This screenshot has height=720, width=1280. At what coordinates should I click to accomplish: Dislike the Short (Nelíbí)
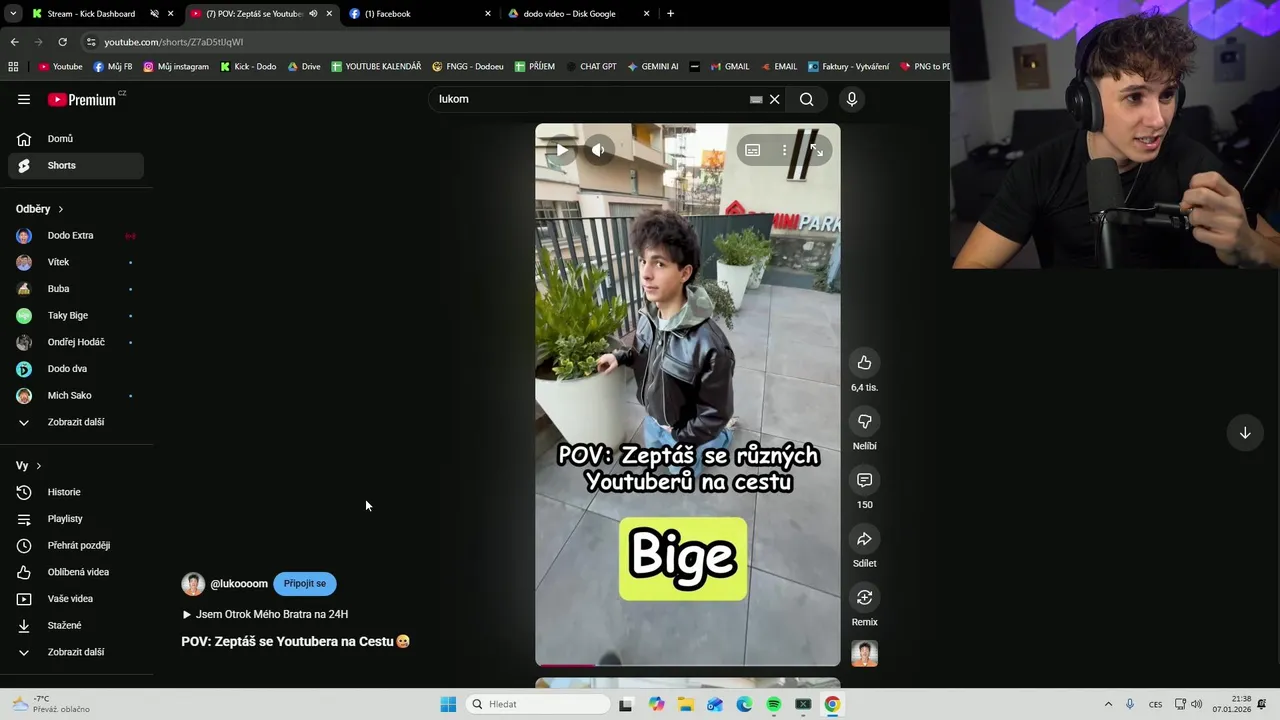click(865, 421)
